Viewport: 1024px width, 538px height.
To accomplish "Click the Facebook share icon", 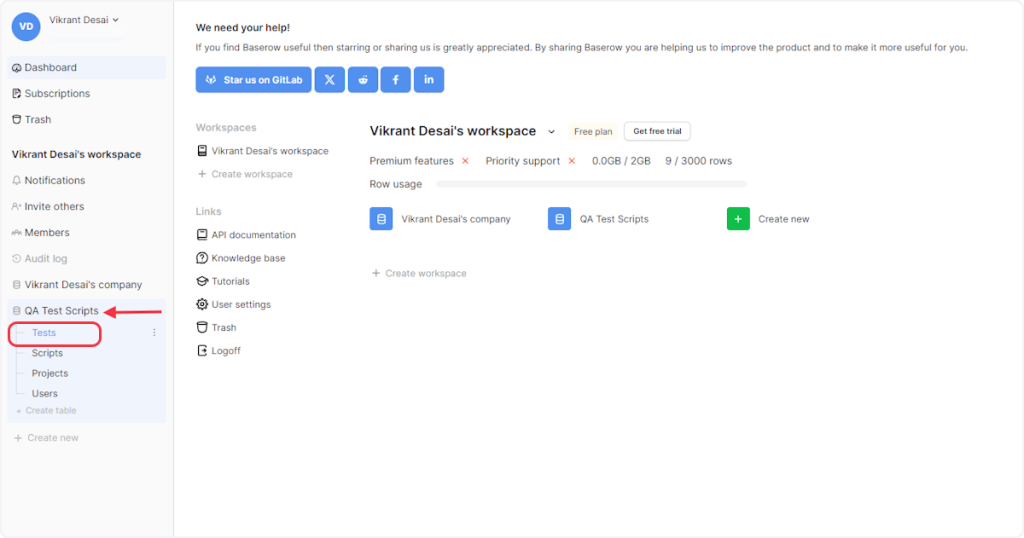I will pos(396,80).
